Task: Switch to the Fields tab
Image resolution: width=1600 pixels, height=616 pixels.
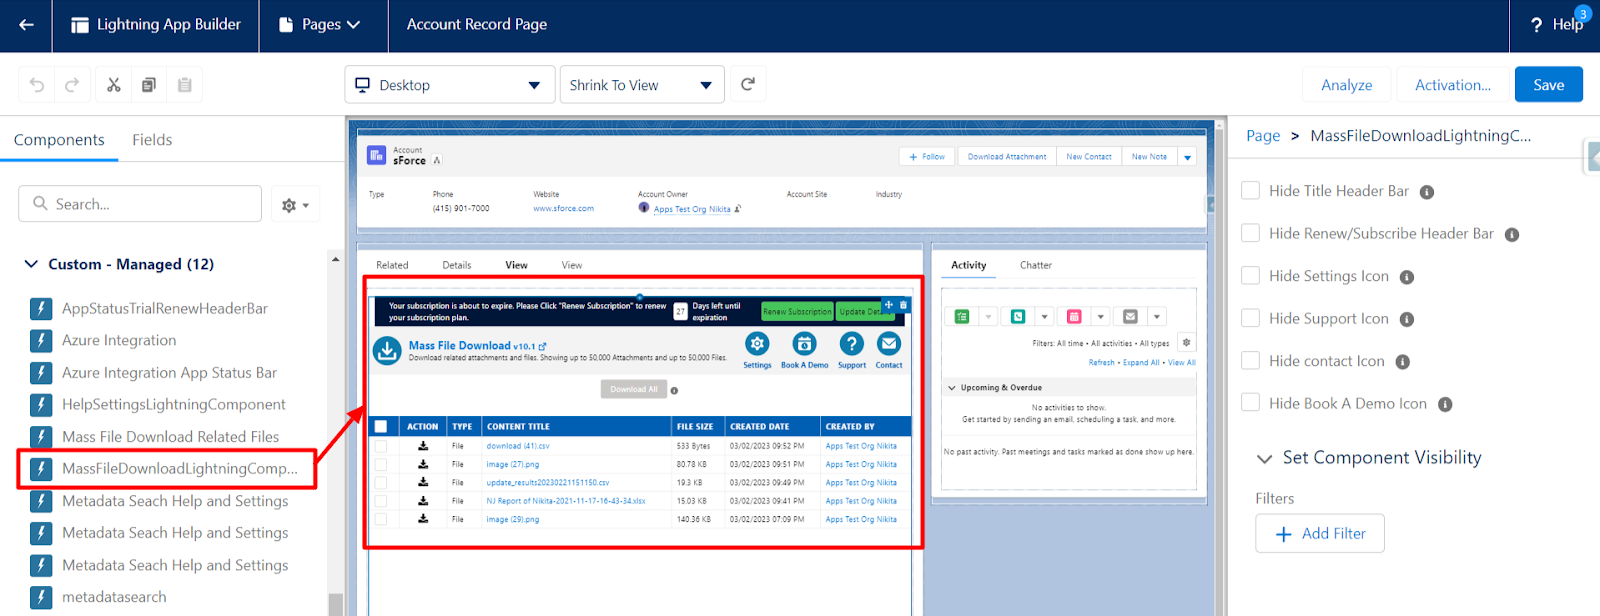Action: (152, 140)
